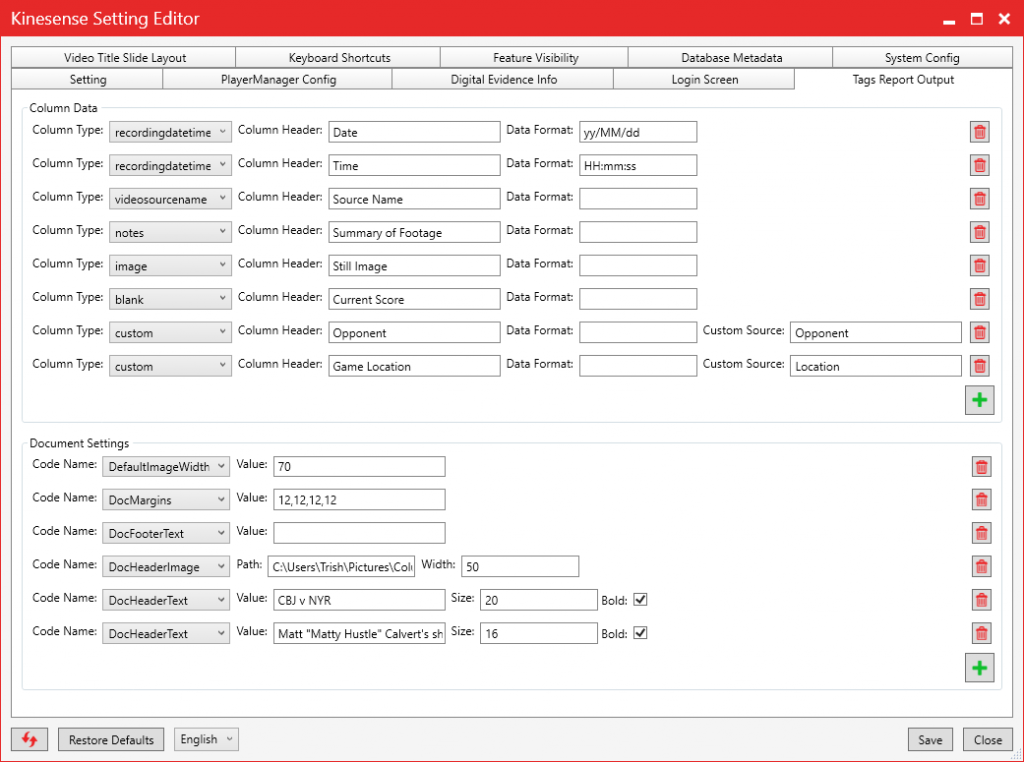This screenshot has width=1024, height=762.
Task: Switch to Video Title Slide Layout tab
Action: (x=124, y=57)
